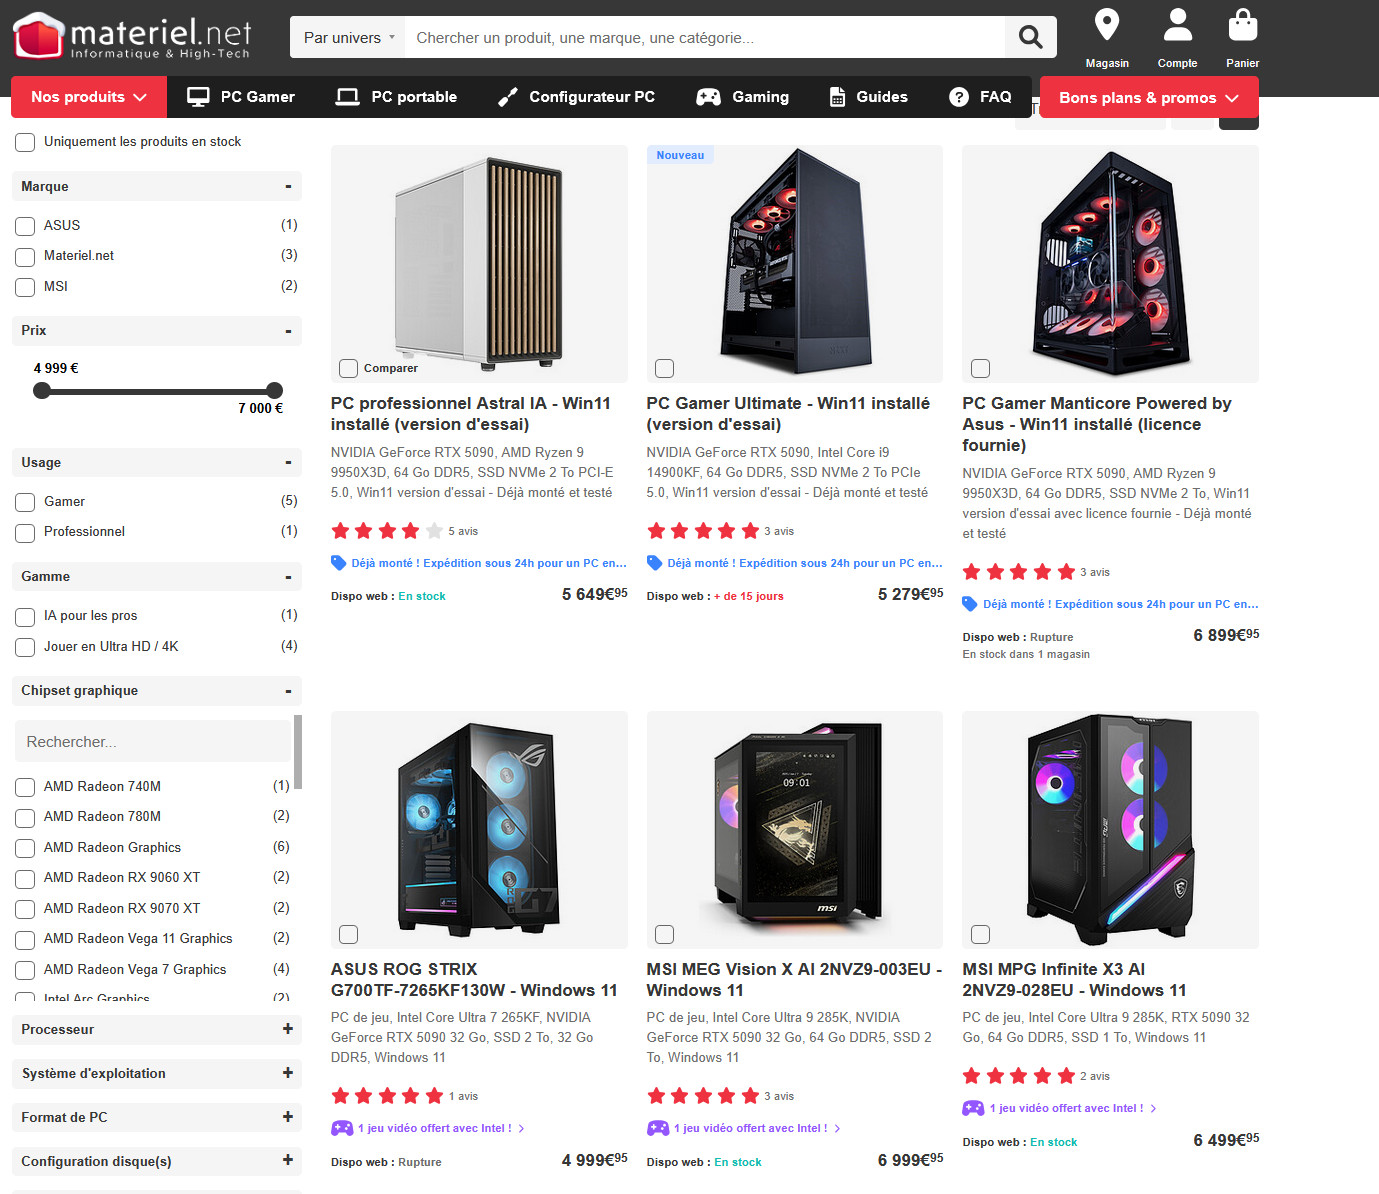Click the maximum price slider handle
Viewport: 1379px width, 1194px height.
coord(275,390)
